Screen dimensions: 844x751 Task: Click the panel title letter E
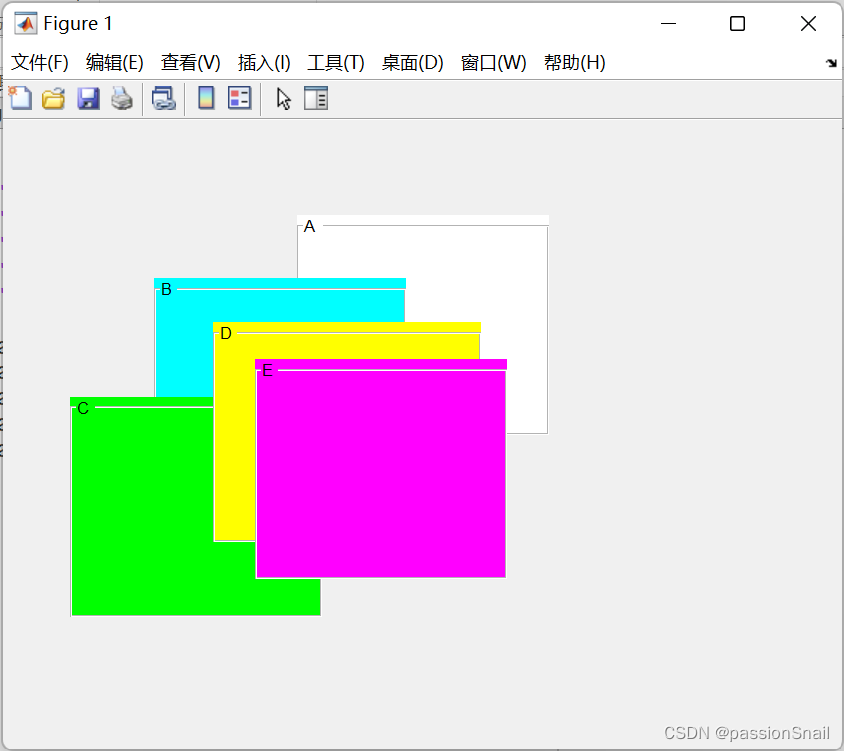[x=268, y=370]
